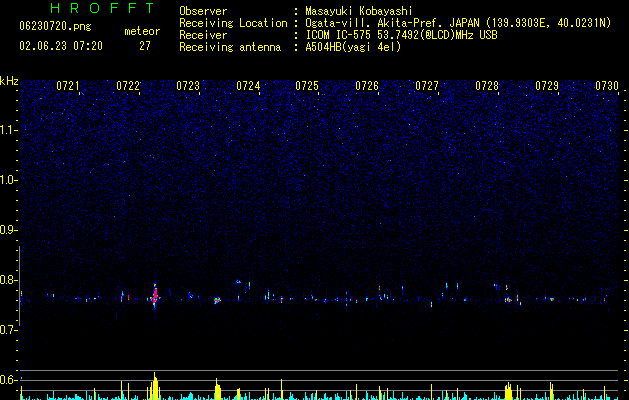Click the HROFFT title text
The height and width of the screenshot is (400, 629).
point(103,8)
